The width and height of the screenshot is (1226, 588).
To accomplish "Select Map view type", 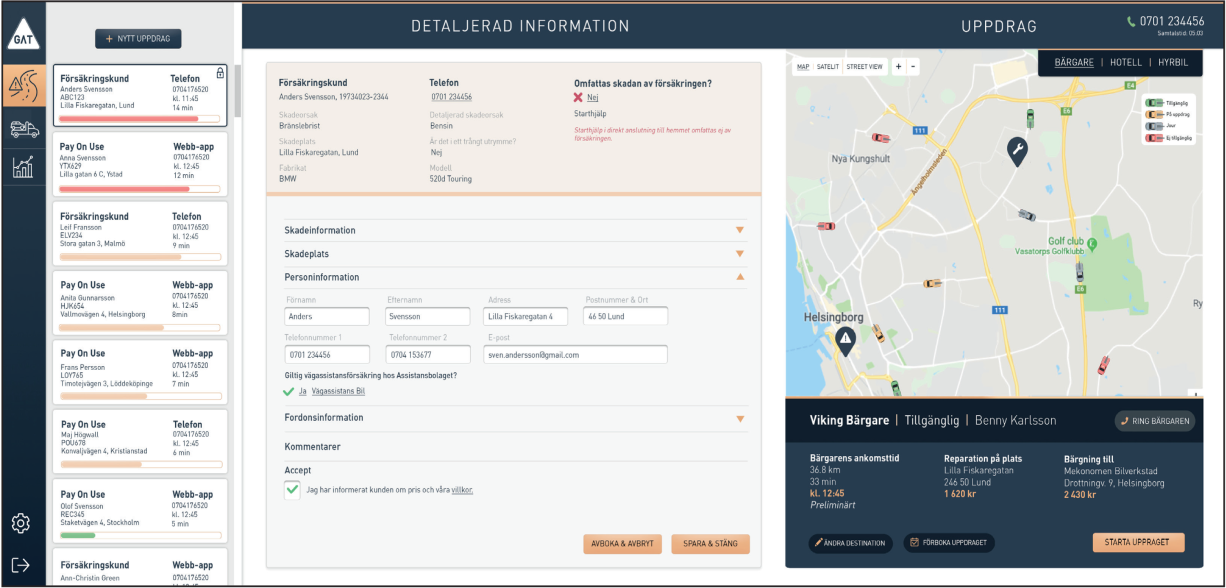I will tap(803, 67).
